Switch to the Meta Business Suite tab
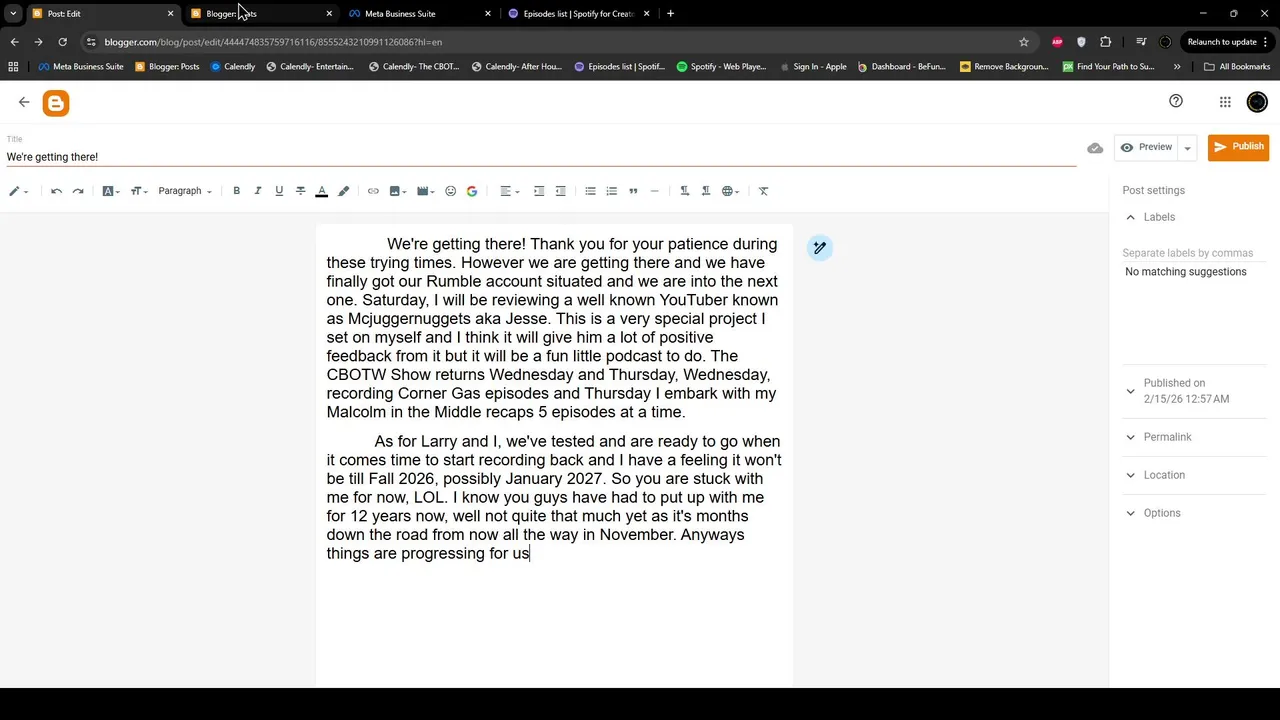Viewport: 1280px width, 720px height. (420, 14)
